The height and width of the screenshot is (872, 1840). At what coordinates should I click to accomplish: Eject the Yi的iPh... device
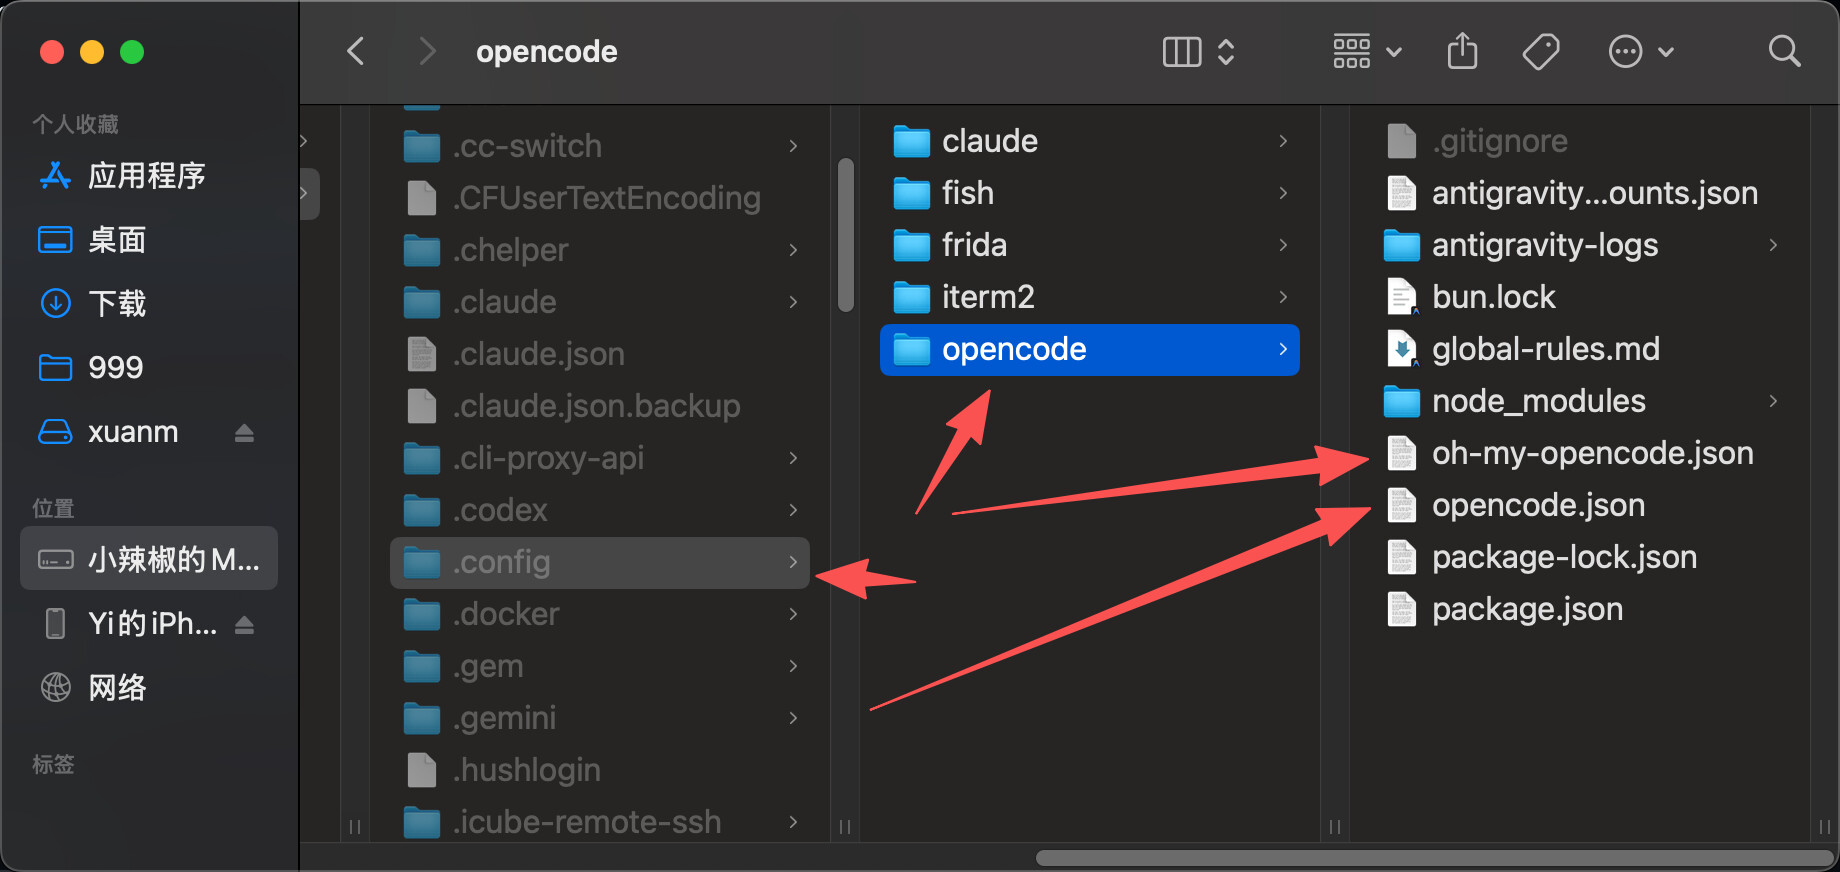click(244, 625)
